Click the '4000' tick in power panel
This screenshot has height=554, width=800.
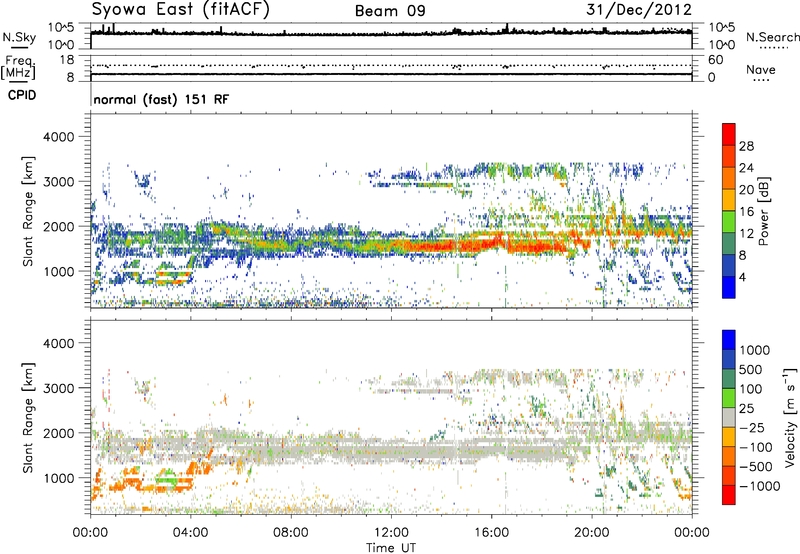[x=58, y=137]
